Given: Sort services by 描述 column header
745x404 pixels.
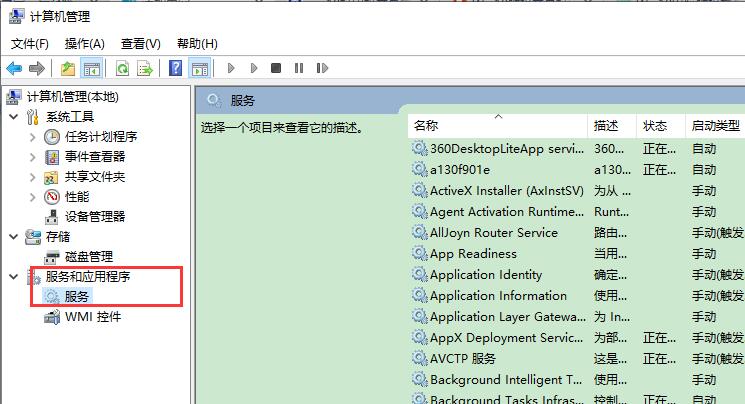Looking at the screenshot, I should pos(612,126).
